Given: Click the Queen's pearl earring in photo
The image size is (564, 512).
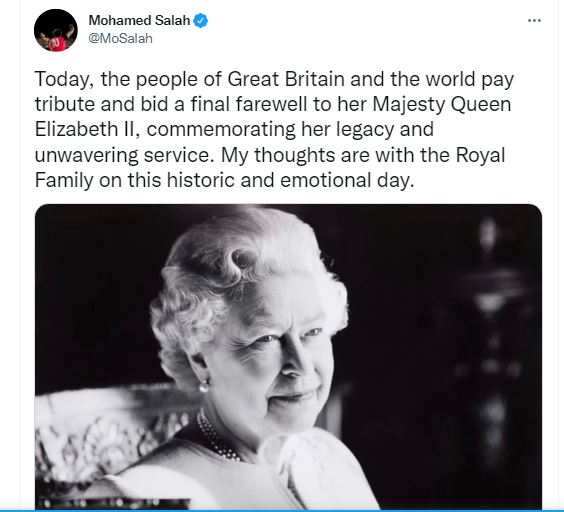Looking at the screenshot, I should pos(204,387).
